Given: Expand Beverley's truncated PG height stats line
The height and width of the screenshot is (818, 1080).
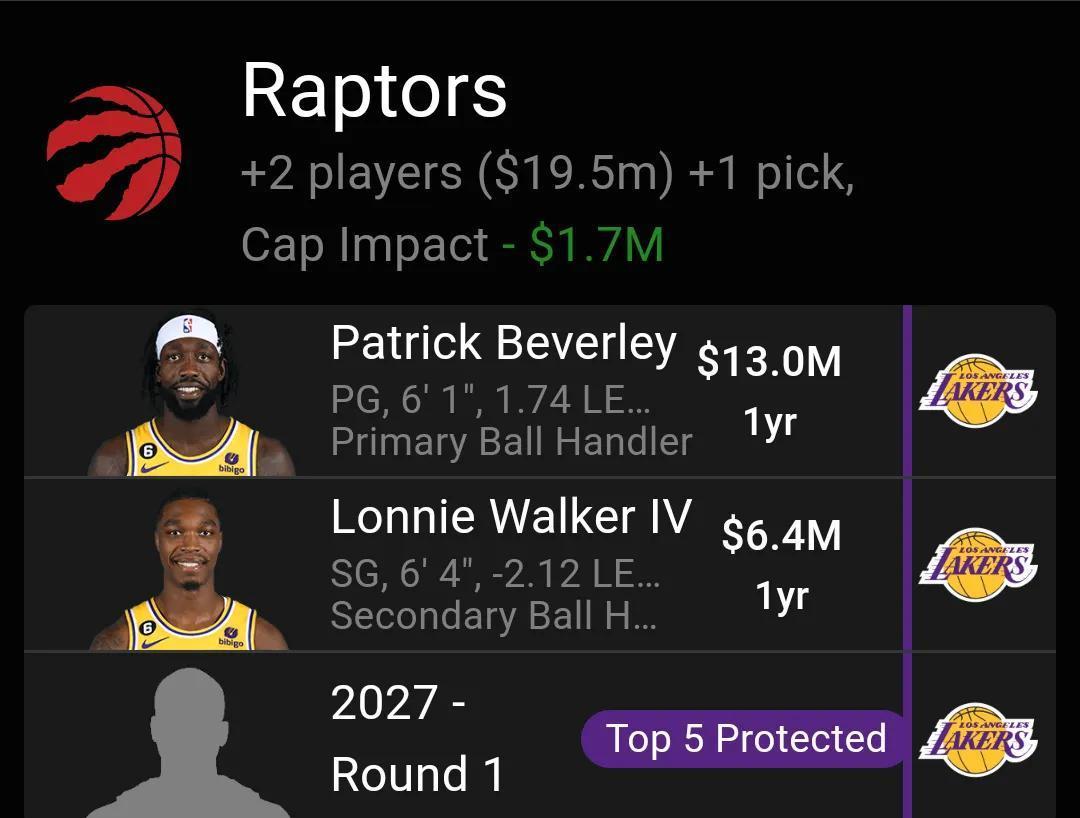Looking at the screenshot, I should (x=490, y=400).
